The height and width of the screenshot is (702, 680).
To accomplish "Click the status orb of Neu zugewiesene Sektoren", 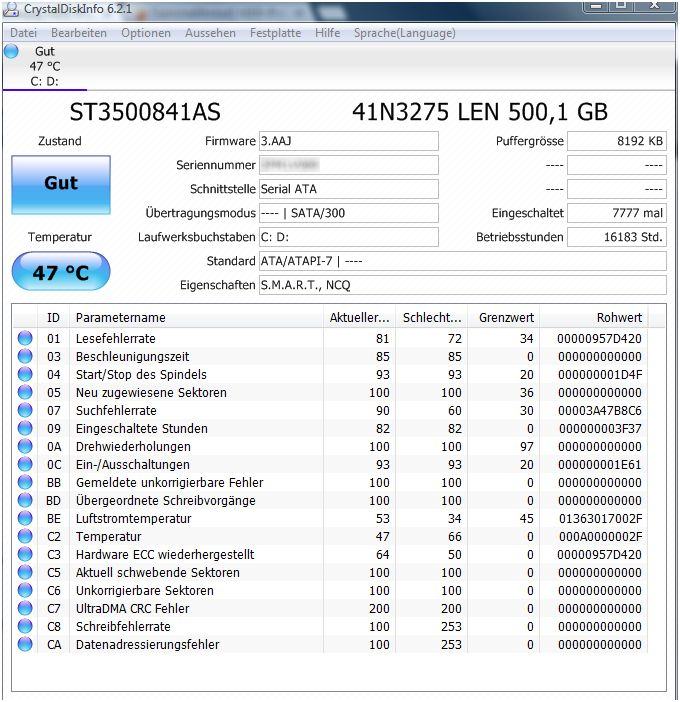I will [x=25, y=392].
